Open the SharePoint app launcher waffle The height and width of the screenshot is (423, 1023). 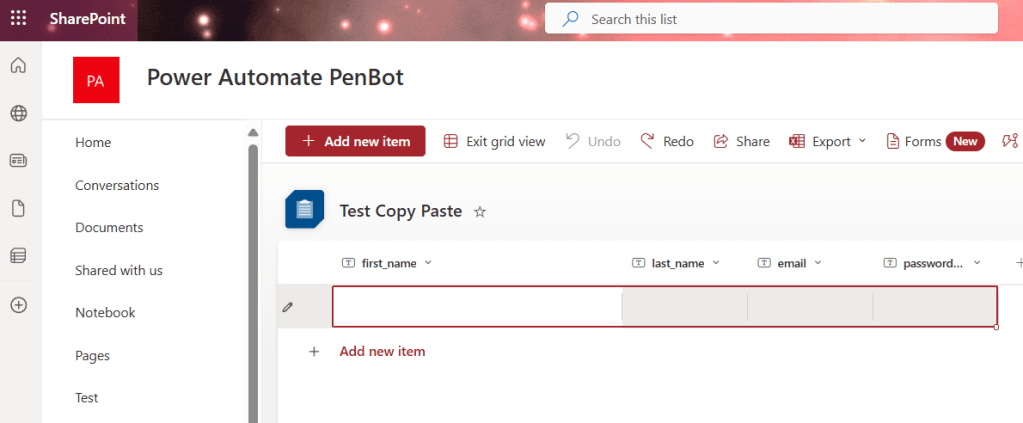18,19
